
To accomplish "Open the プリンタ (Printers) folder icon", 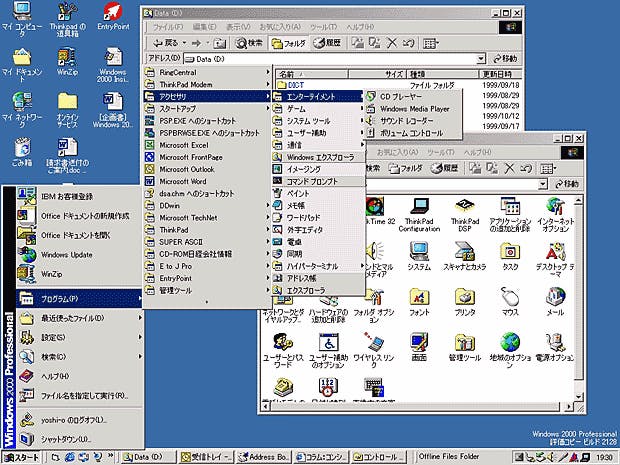I will coord(465,298).
